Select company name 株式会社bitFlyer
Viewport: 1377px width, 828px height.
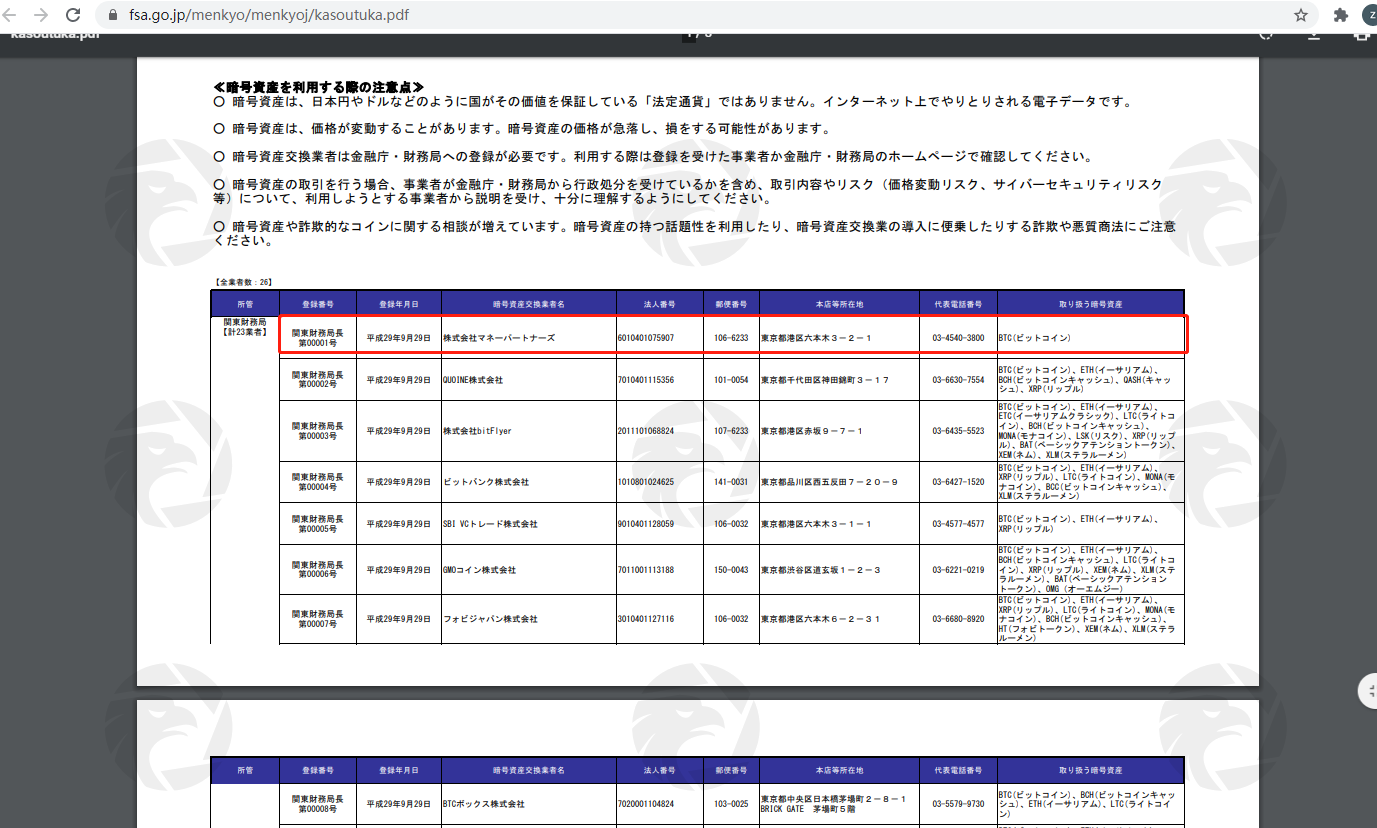click(477, 431)
